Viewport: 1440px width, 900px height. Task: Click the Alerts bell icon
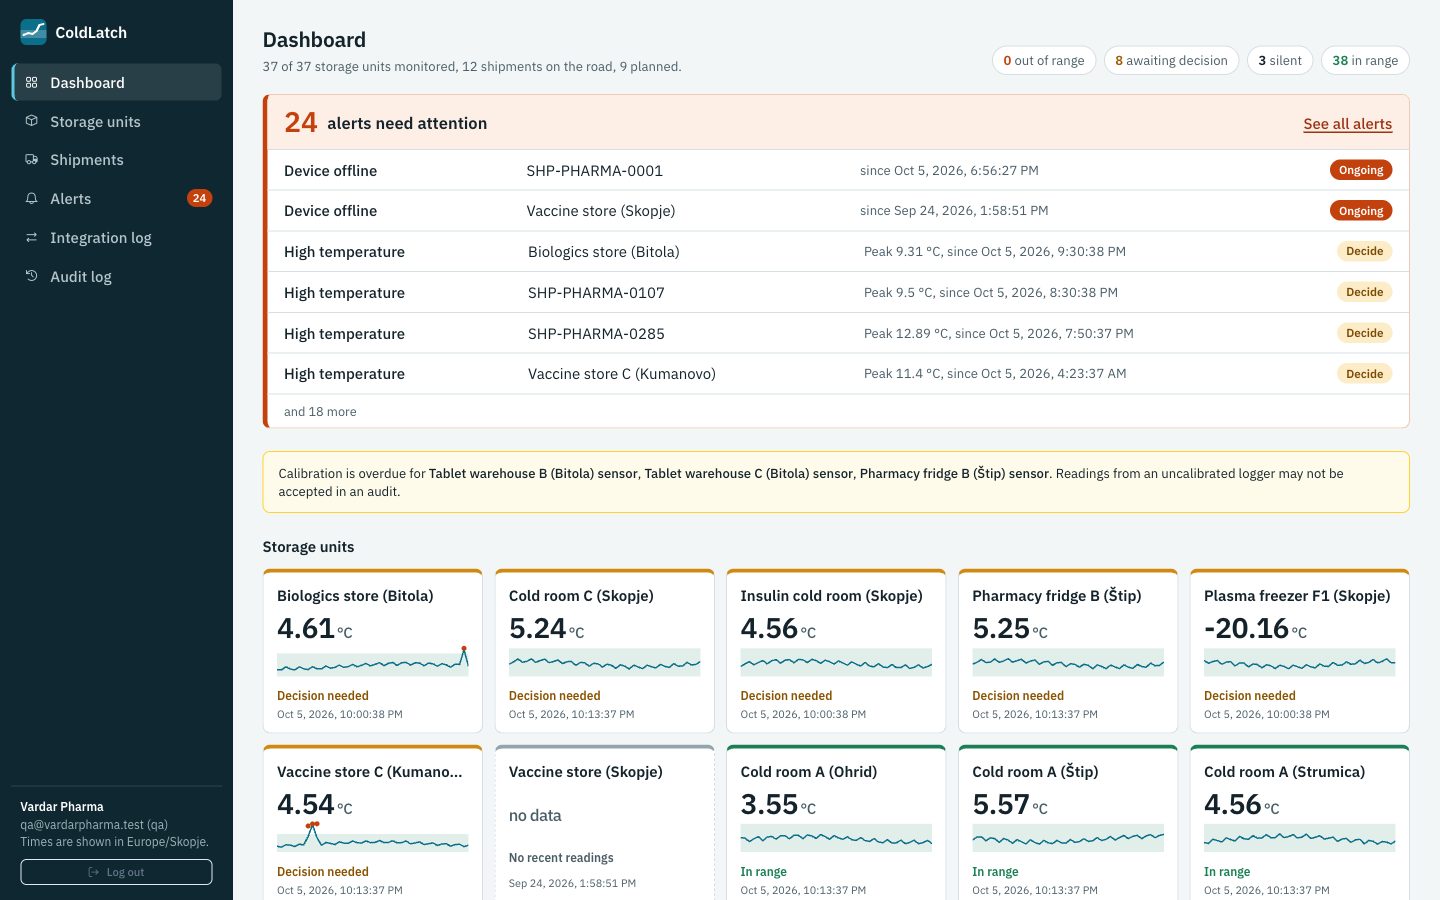pos(32,199)
